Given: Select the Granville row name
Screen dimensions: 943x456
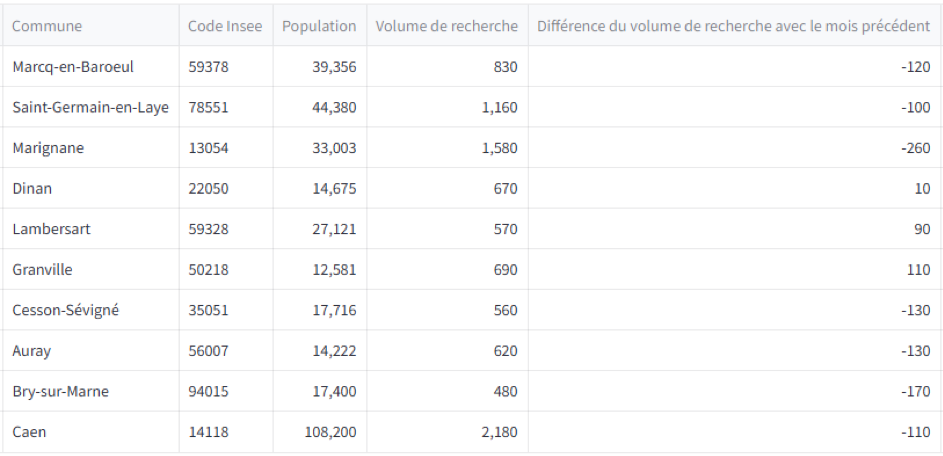Looking at the screenshot, I should 42,270.
